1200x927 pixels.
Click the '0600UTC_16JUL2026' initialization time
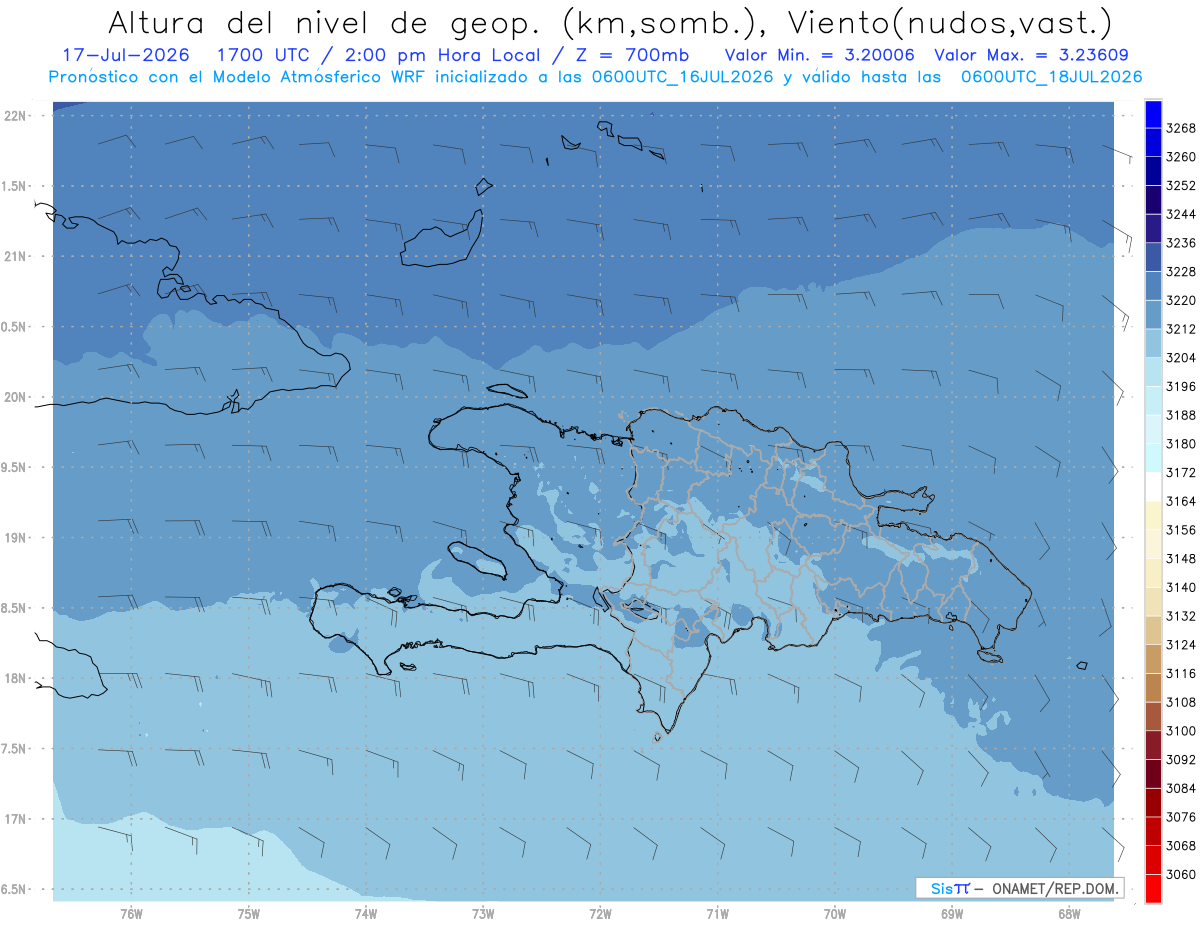681,76
